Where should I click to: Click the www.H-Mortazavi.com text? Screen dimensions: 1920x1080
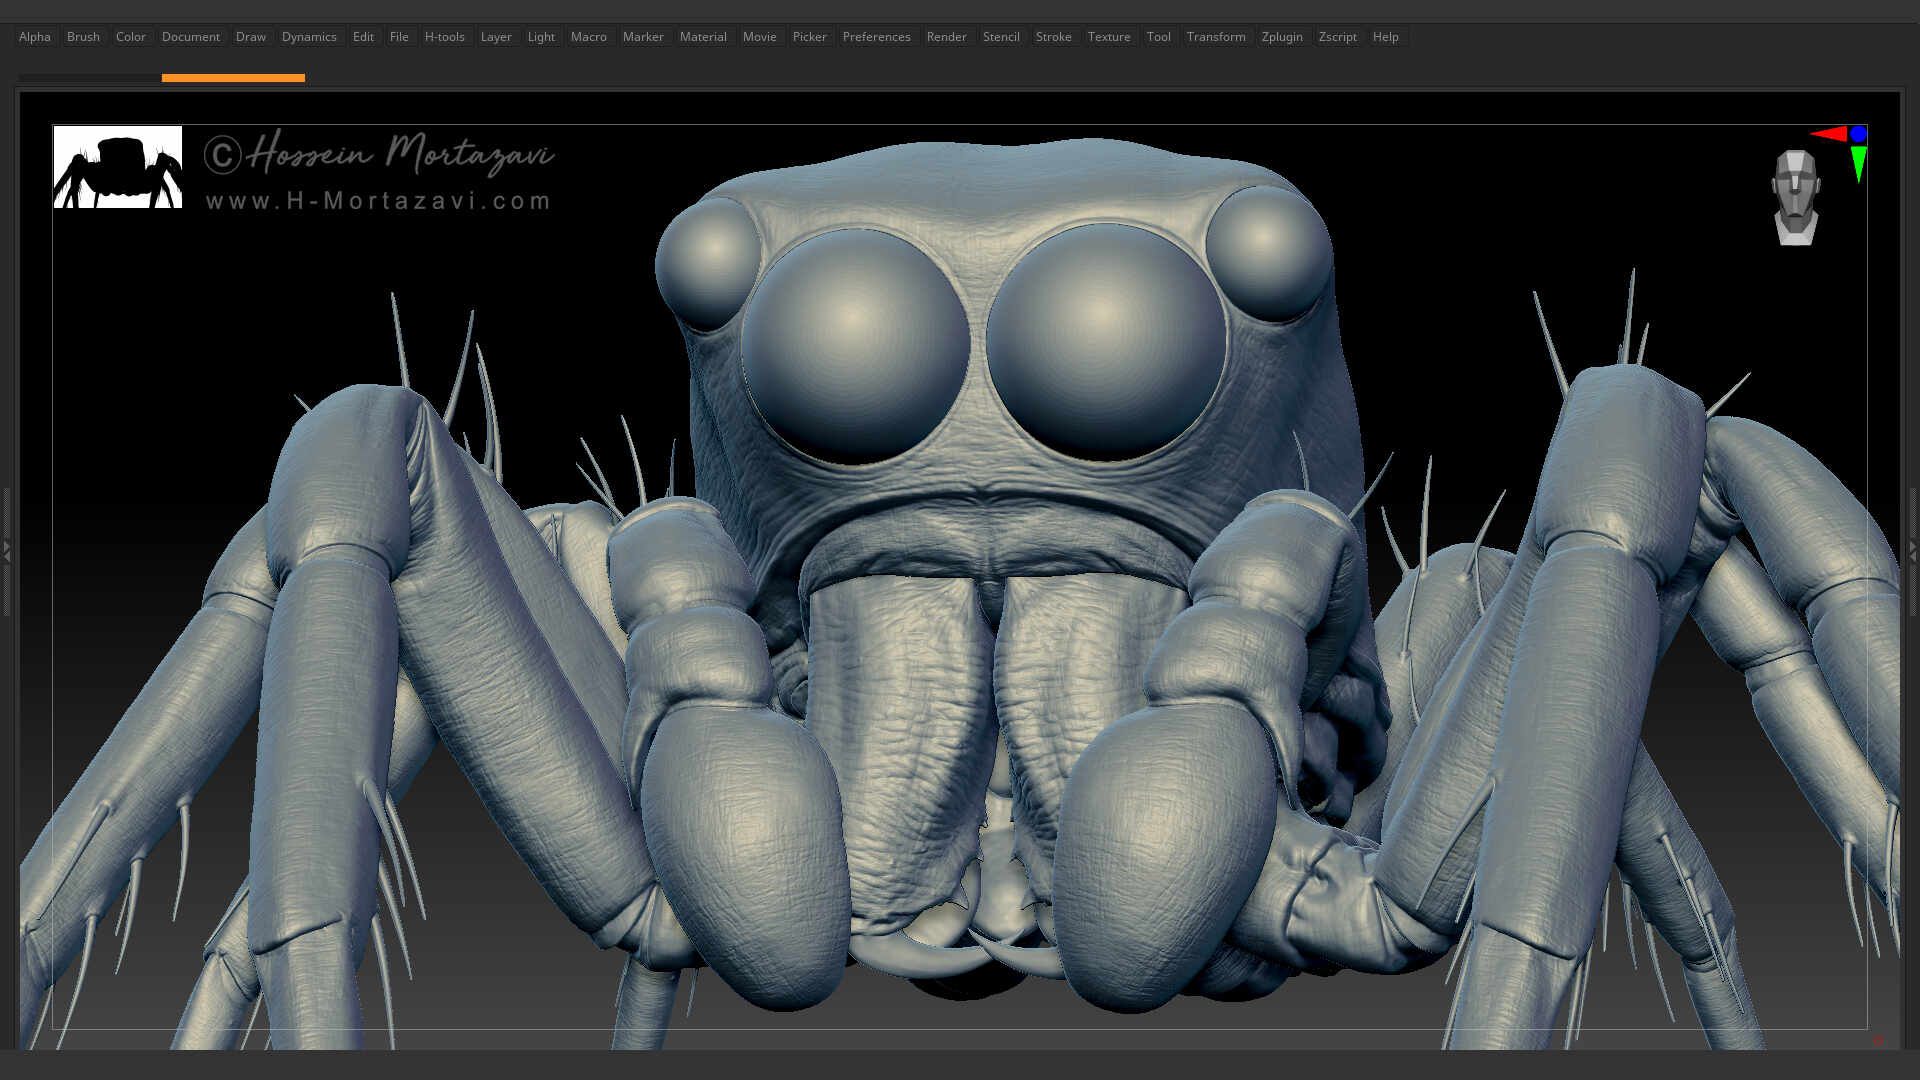click(377, 201)
